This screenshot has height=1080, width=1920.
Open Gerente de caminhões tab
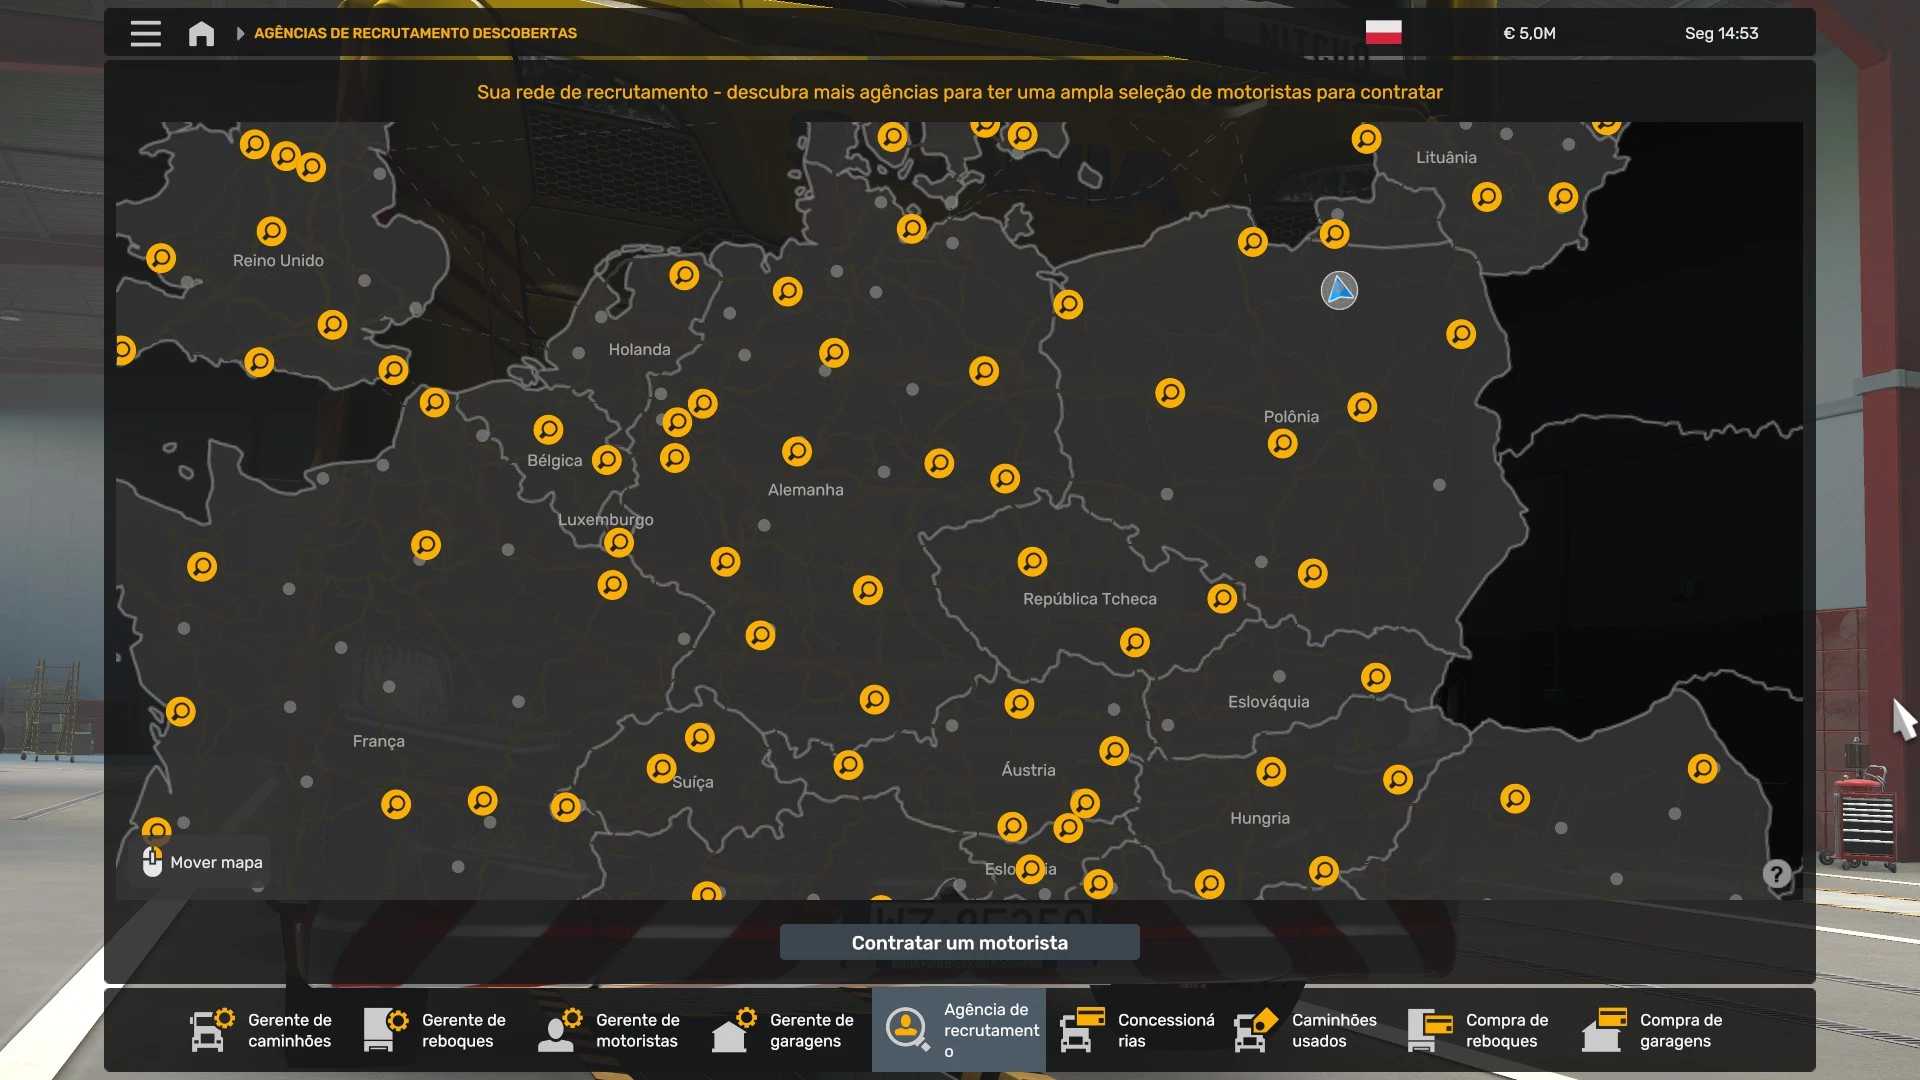(x=262, y=1030)
